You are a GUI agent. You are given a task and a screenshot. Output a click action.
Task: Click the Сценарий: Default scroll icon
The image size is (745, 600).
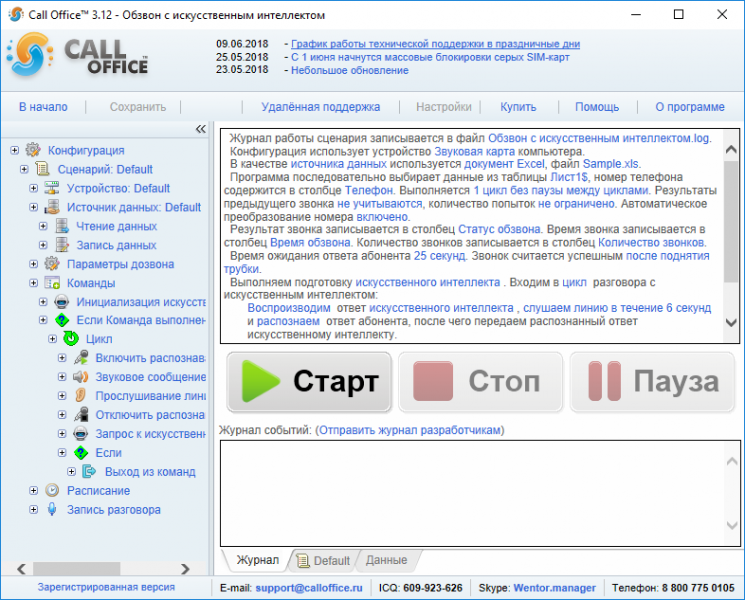tap(42, 169)
